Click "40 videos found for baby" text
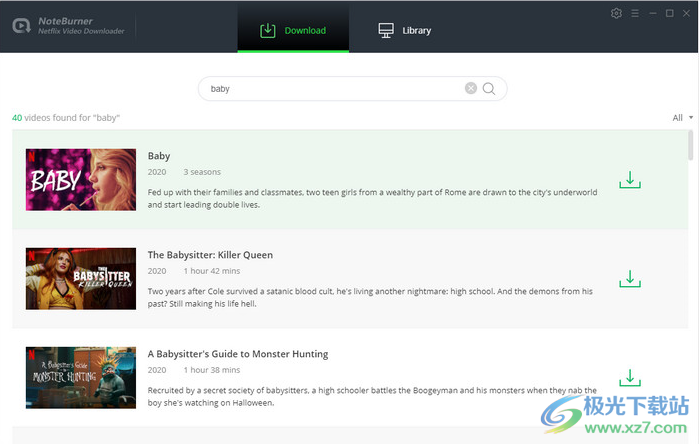 (66, 118)
